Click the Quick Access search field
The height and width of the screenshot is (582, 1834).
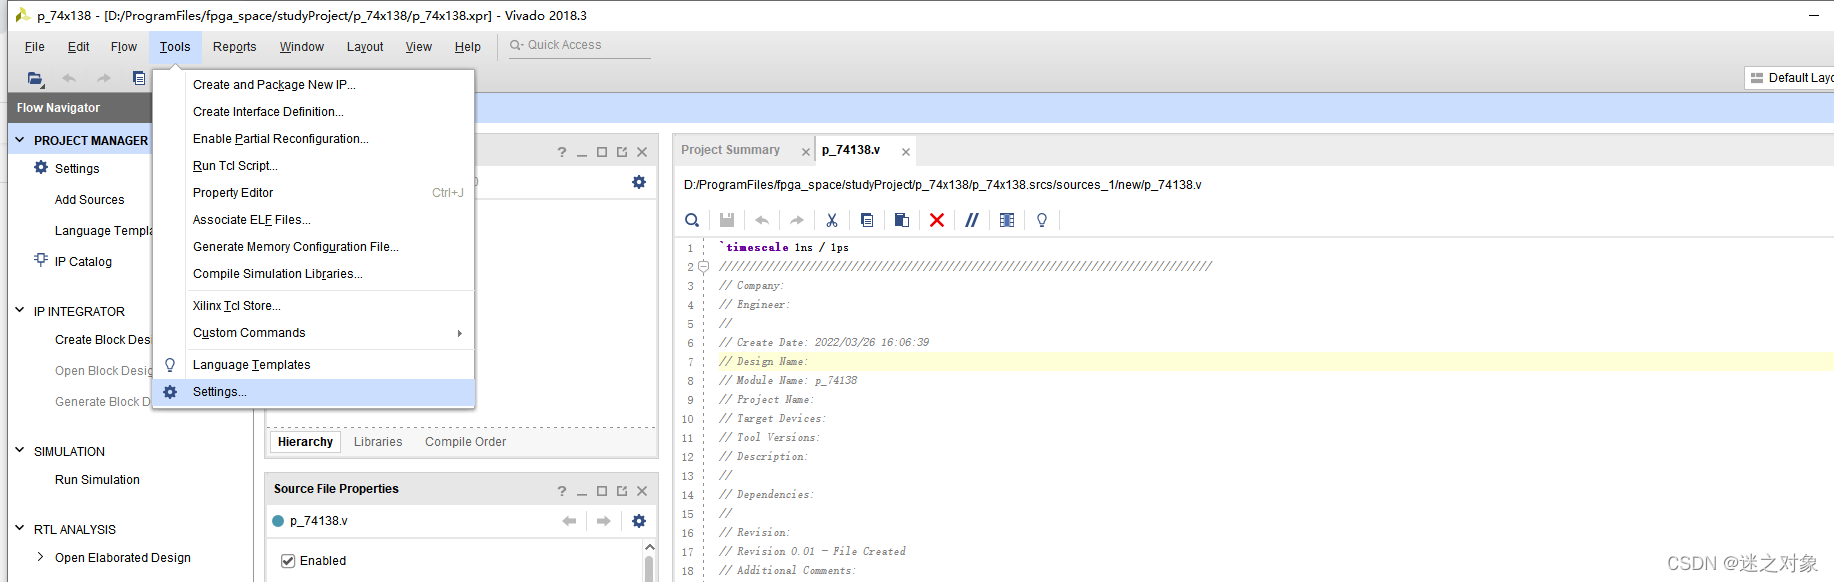click(580, 45)
